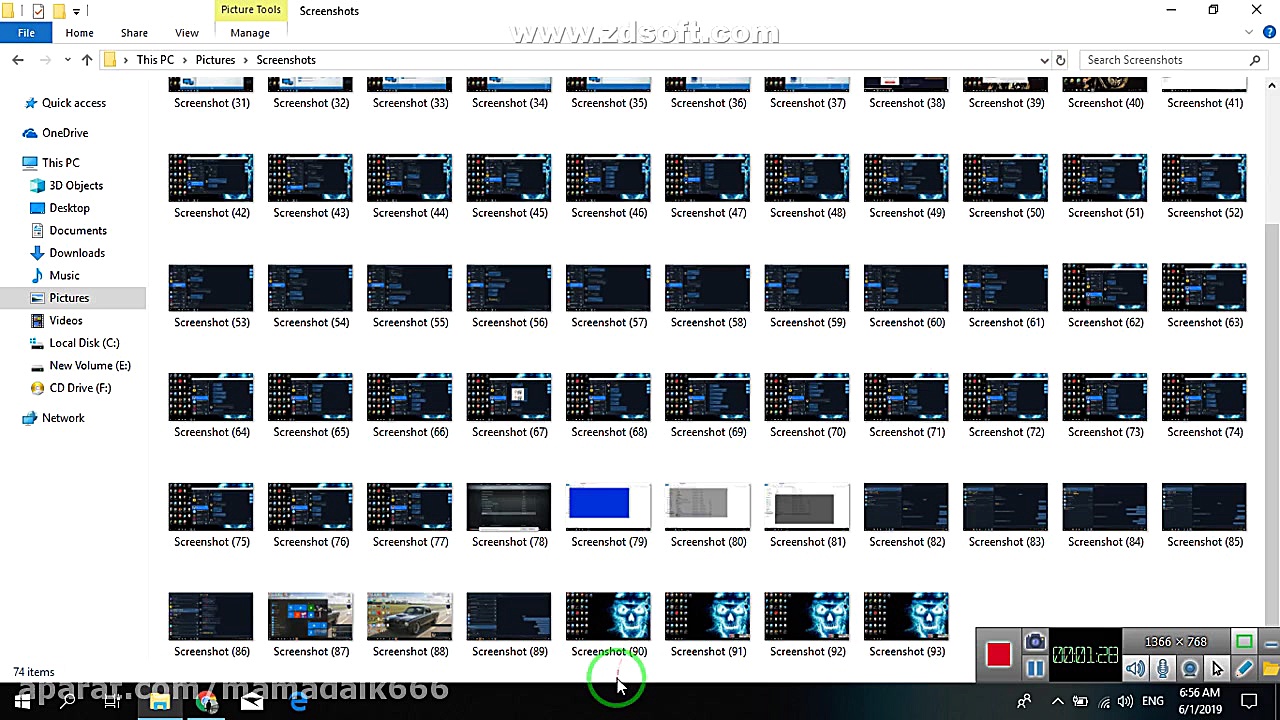Take a snapshot with the recorder camera icon
The height and width of the screenshot is (720, 1280).
1035,642
